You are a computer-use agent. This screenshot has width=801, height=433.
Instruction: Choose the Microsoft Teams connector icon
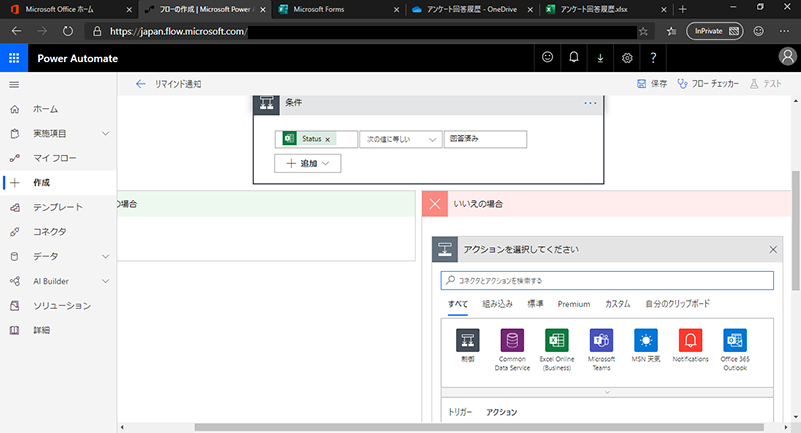point(601,340)
